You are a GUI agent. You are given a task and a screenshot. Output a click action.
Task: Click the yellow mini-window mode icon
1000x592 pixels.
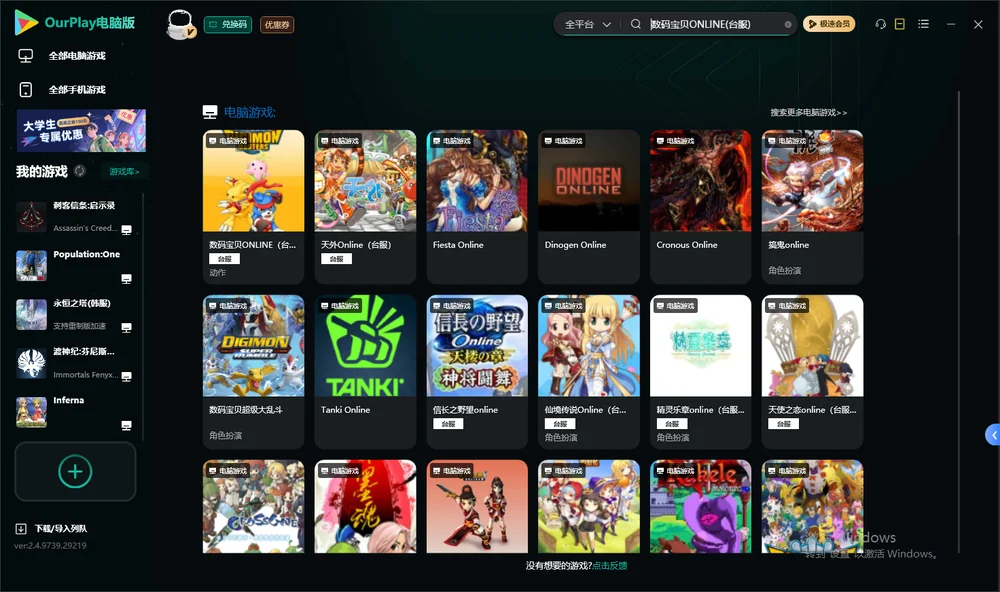click(899, 24)
